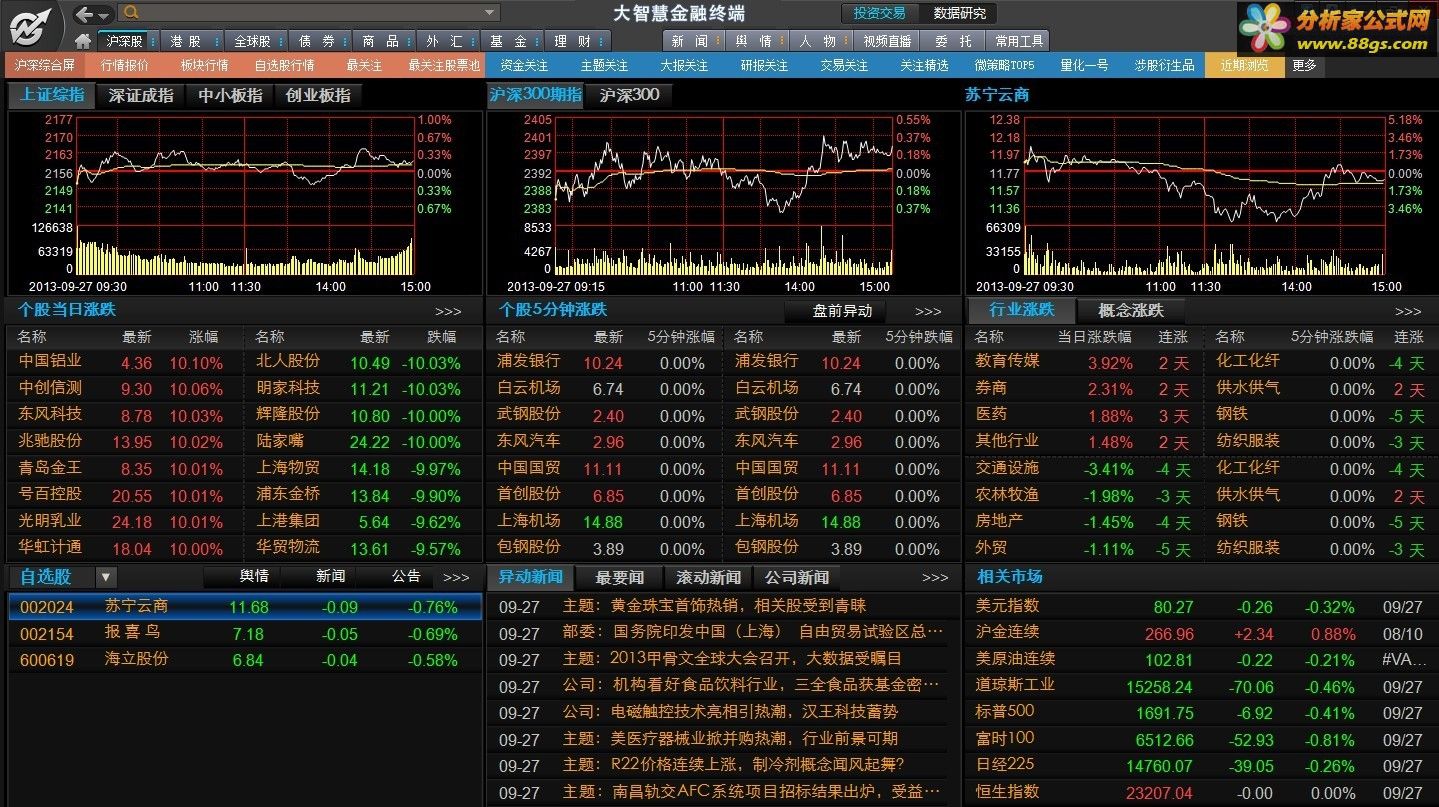The height and width of the screenshot is (807, 1439).
Task: Switch to 数据研究 mode
Action: click(960, 13)
